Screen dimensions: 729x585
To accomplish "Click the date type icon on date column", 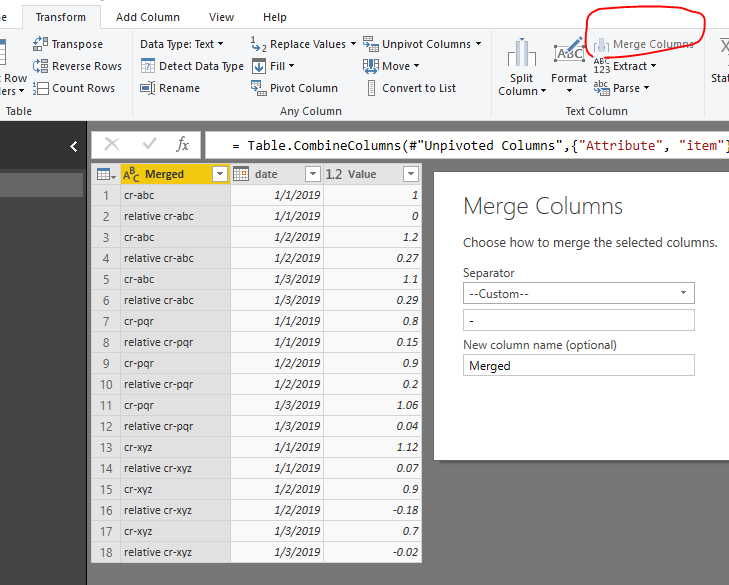I will [241, 174].
